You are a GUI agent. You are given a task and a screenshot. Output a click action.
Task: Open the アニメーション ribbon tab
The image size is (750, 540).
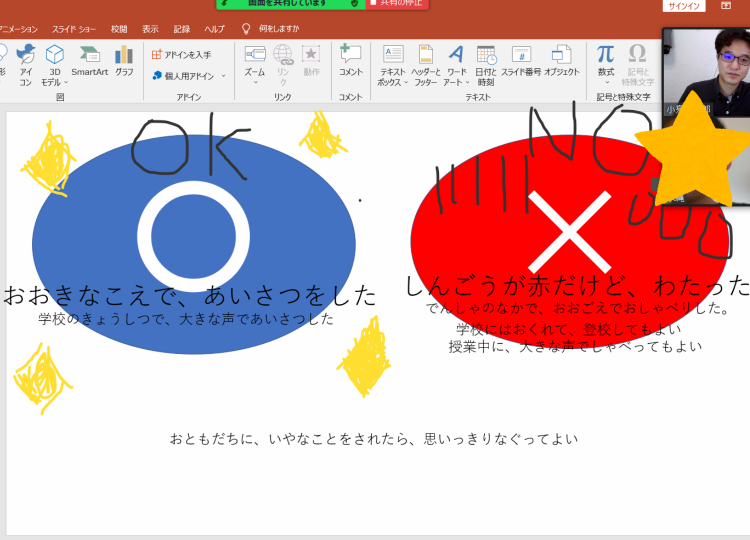[x=18, y=29]
